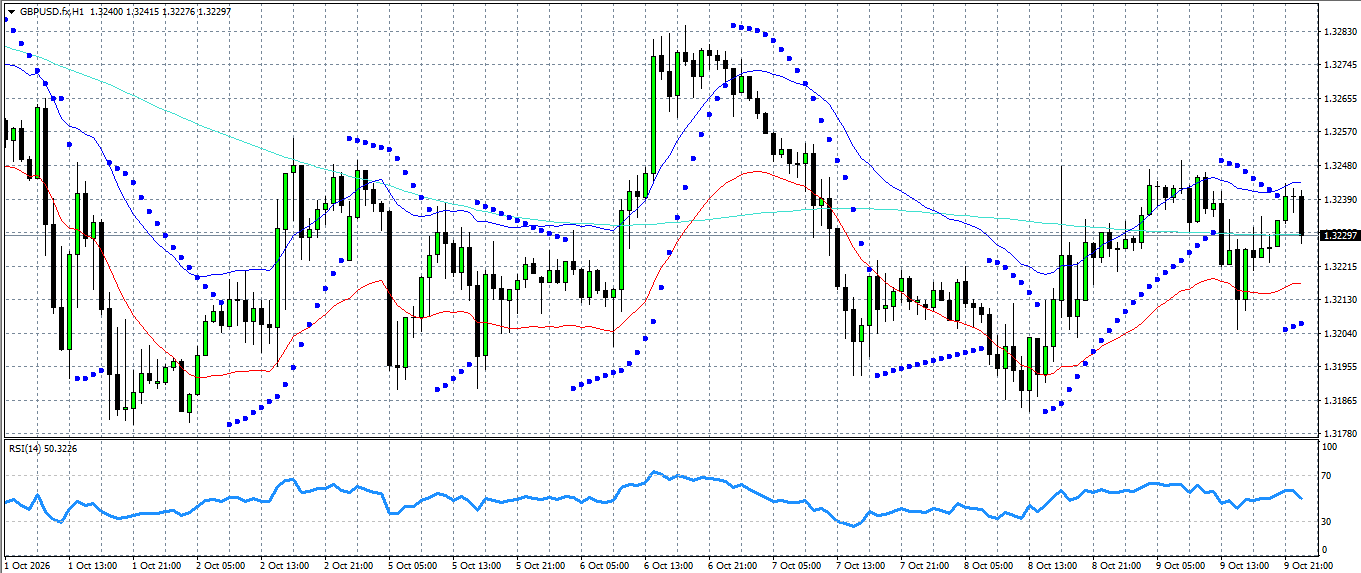Click the 1.31780 price axis label
The height and width of the screenshot is (573, 1361).
[x=1339, y=434]
